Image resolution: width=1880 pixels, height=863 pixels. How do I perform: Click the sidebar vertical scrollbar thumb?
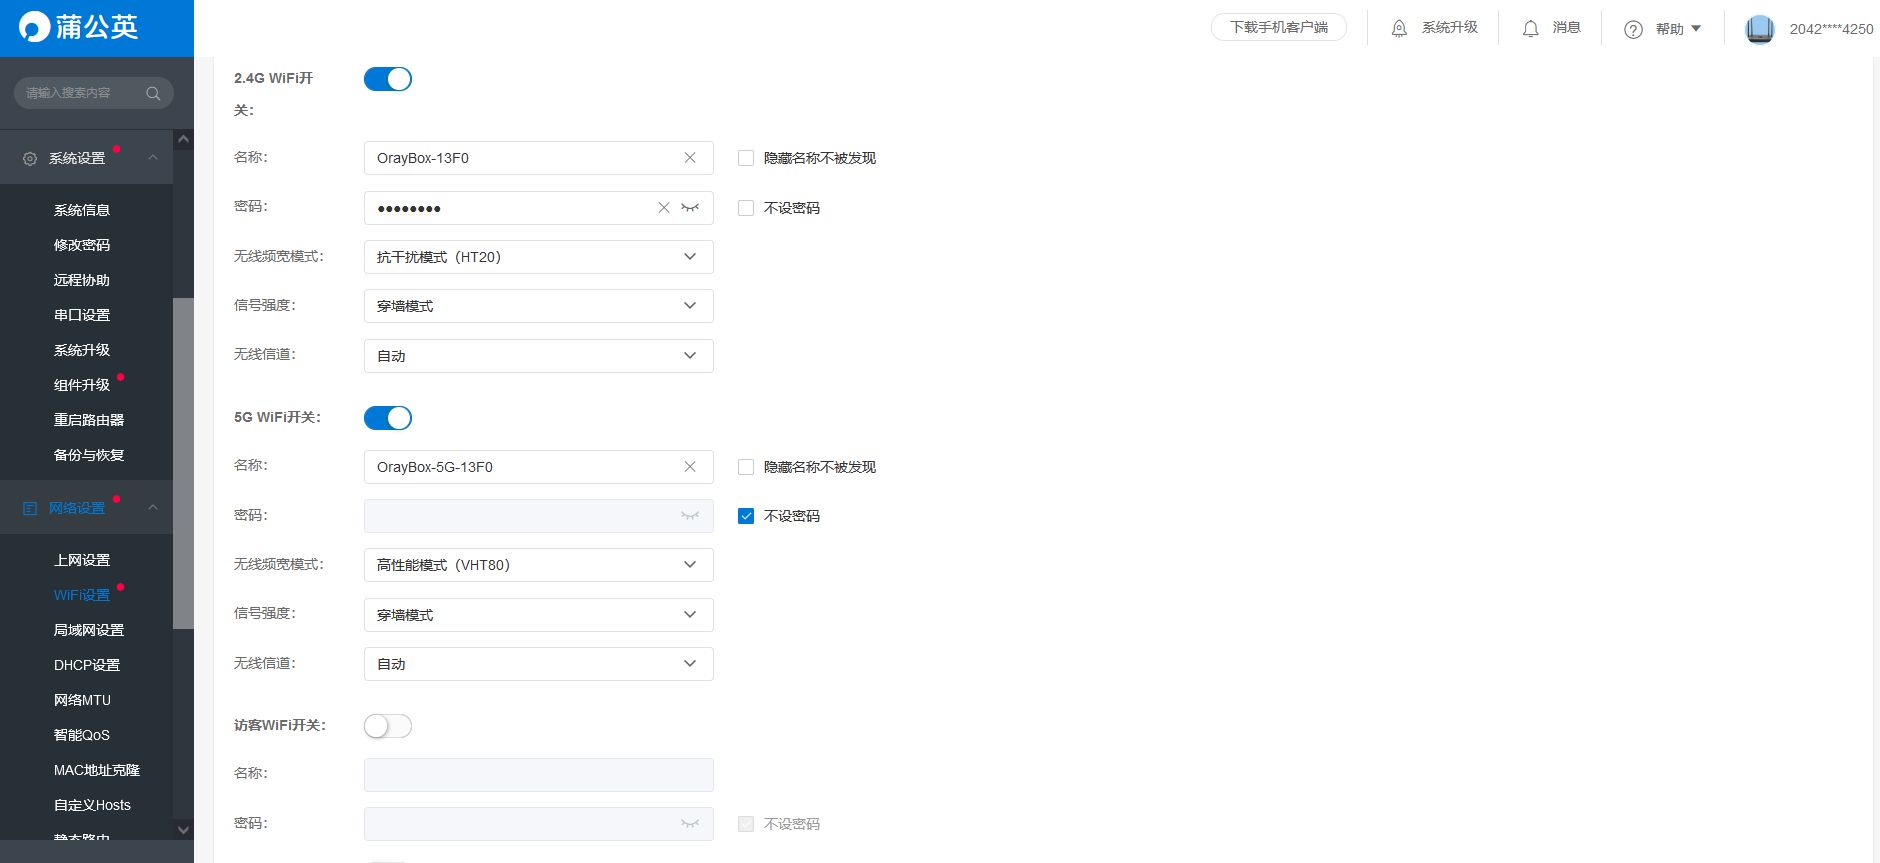click(183, 462)
